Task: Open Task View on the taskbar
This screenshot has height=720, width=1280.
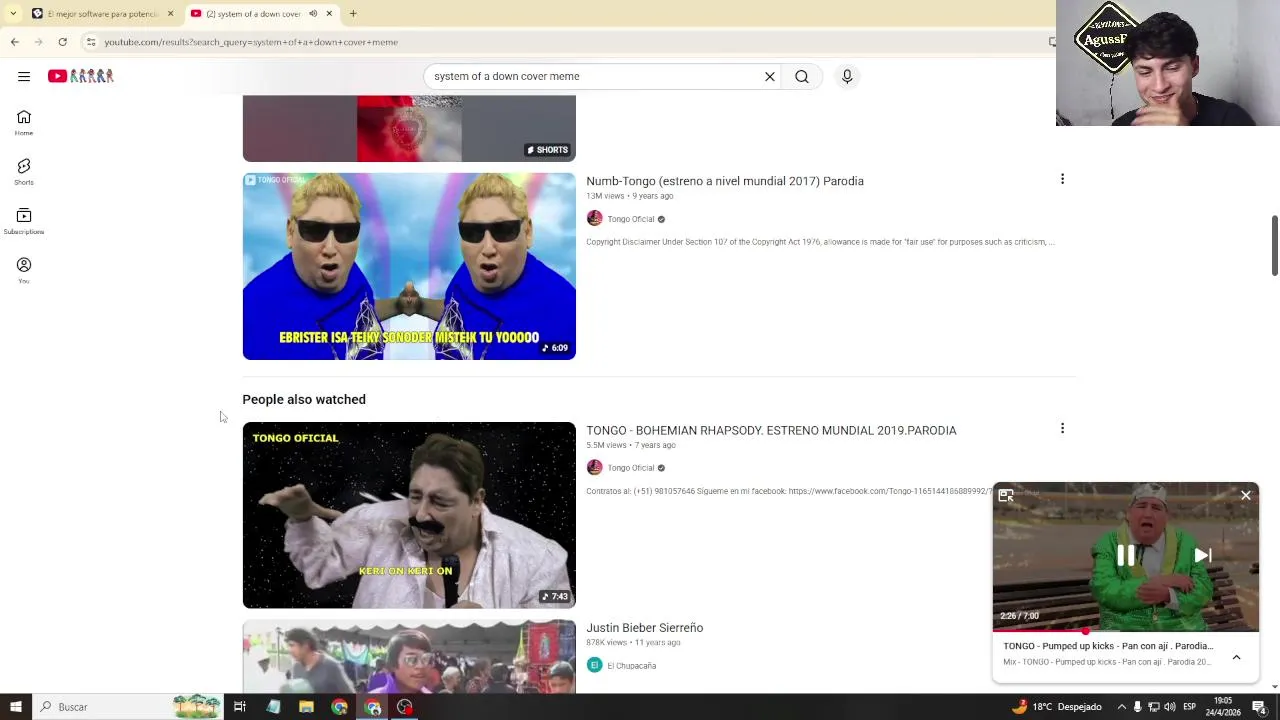Action: (x=240, y=707)
